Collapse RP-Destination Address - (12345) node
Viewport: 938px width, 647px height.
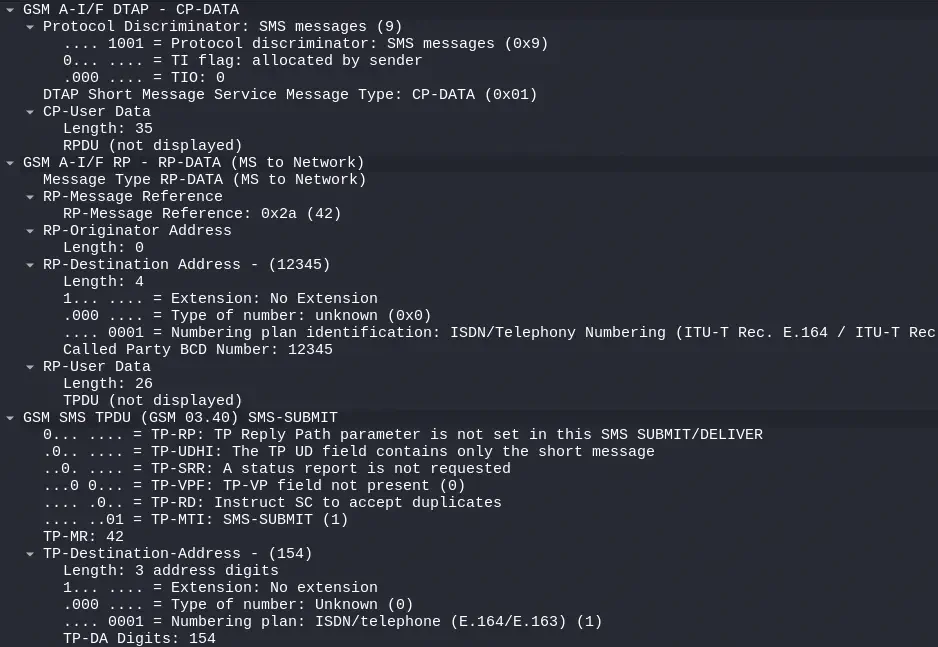pos(30,265)
